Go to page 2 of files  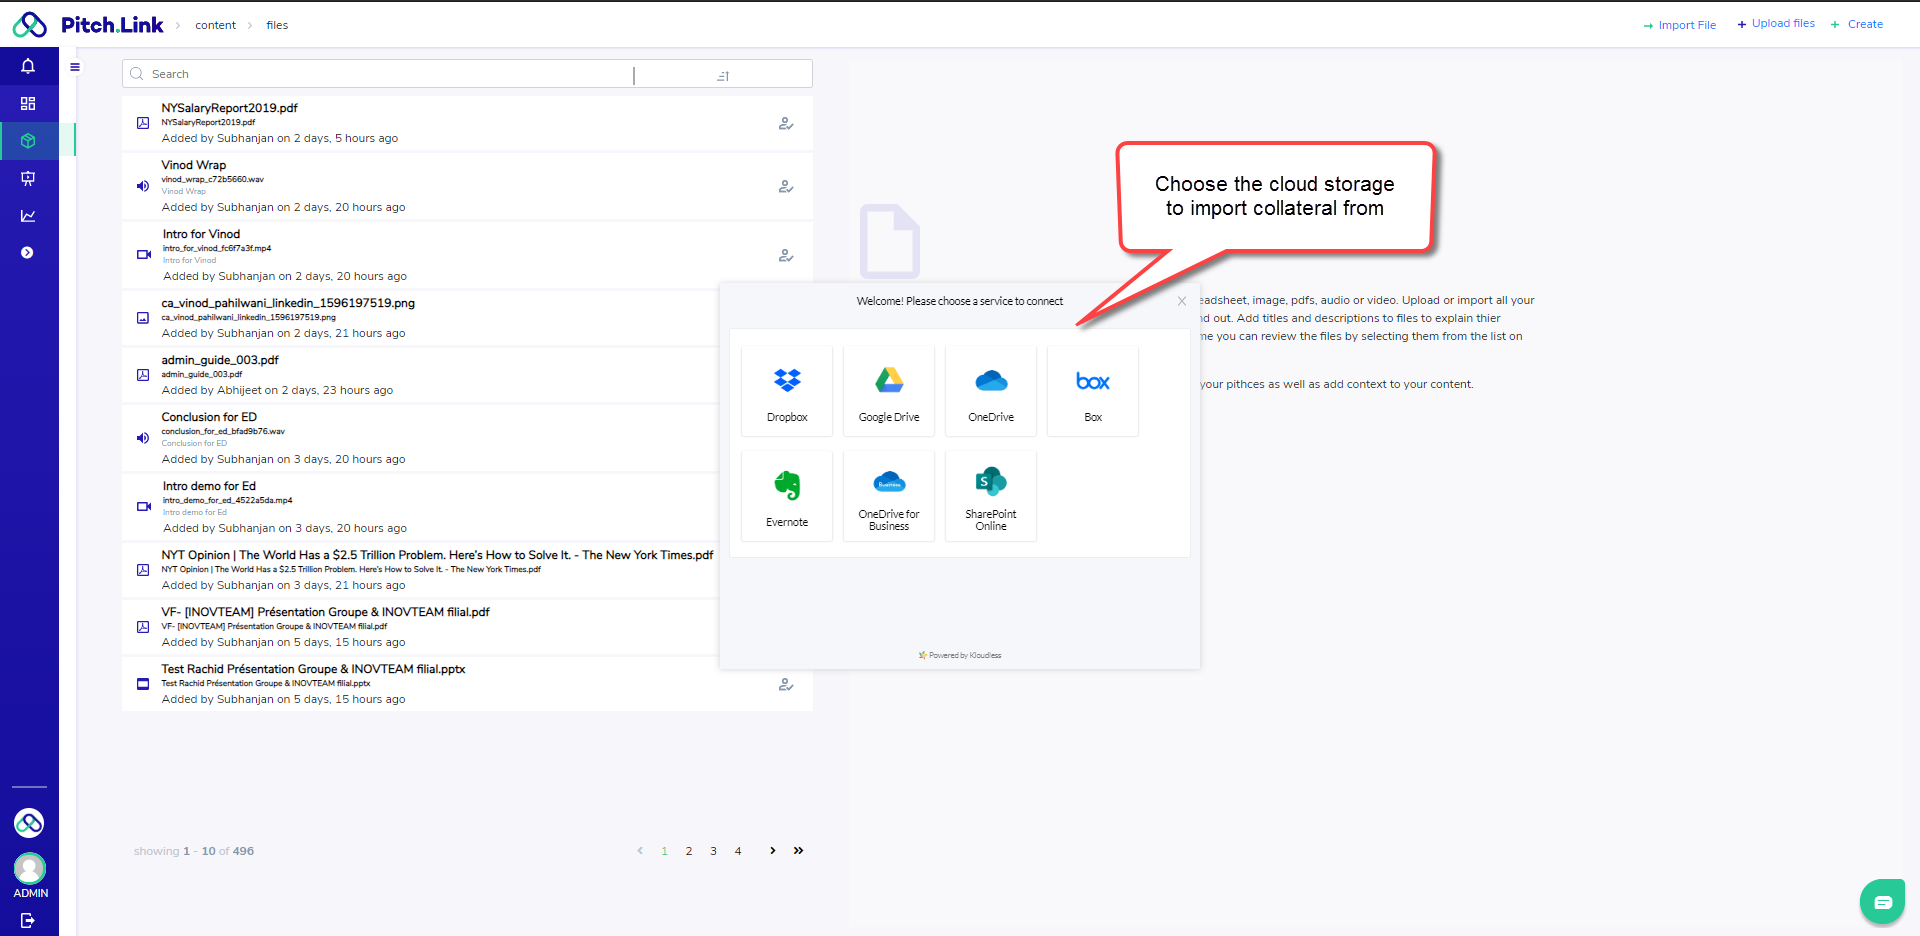point(689,852)
